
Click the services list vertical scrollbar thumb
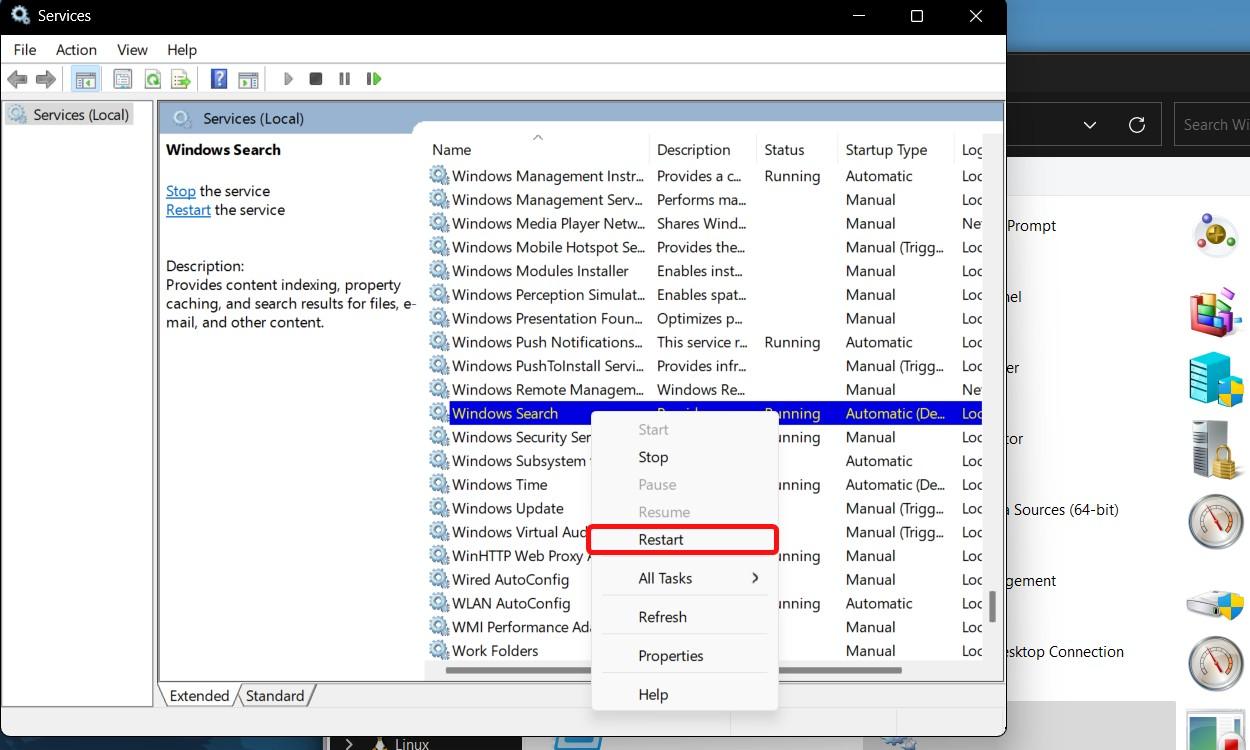pos(992,605)
